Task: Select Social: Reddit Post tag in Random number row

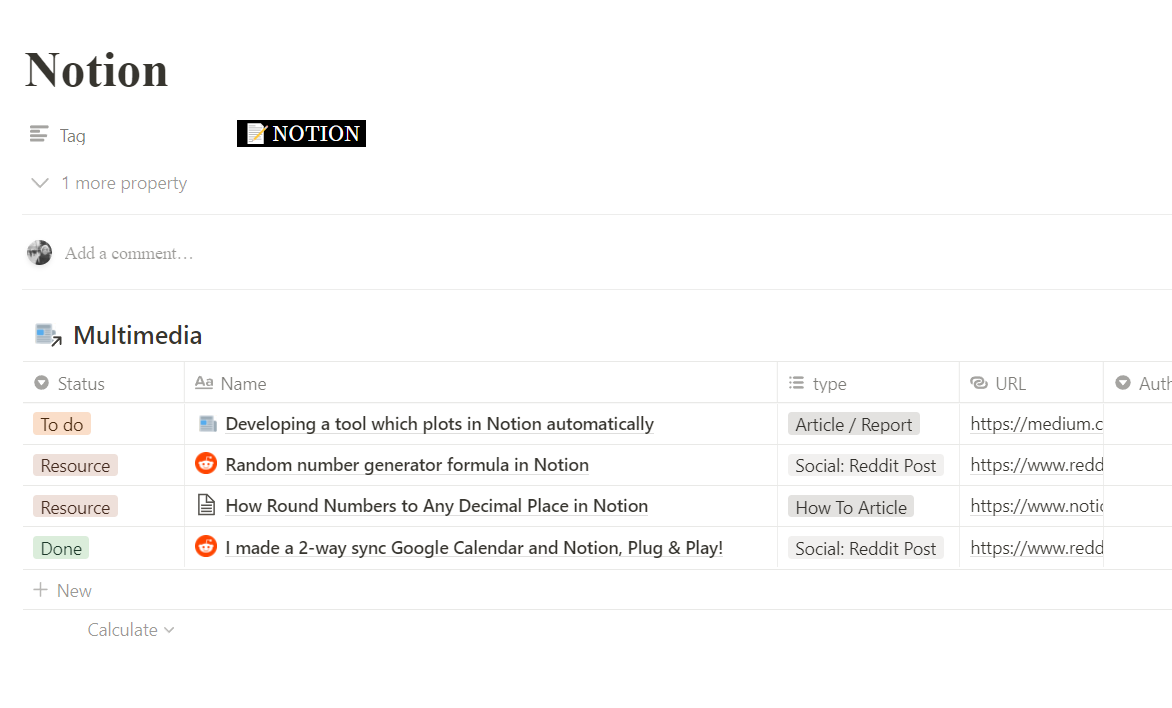Action: tap(866, 465)
